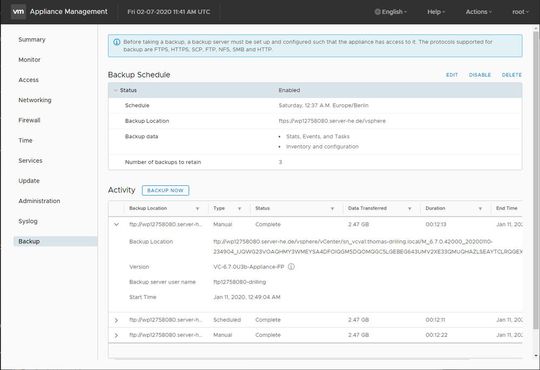Open the Time page in sidebar
This screenshot has width=540, height=370.
pyautogui.click(x=25, y=141)
